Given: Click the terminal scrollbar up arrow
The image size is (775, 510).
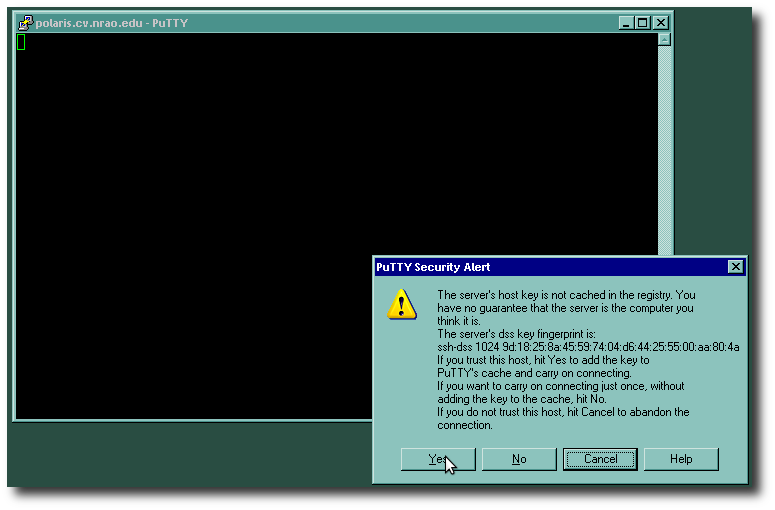Looking at the screenshot, I should [x=664, y=40].
